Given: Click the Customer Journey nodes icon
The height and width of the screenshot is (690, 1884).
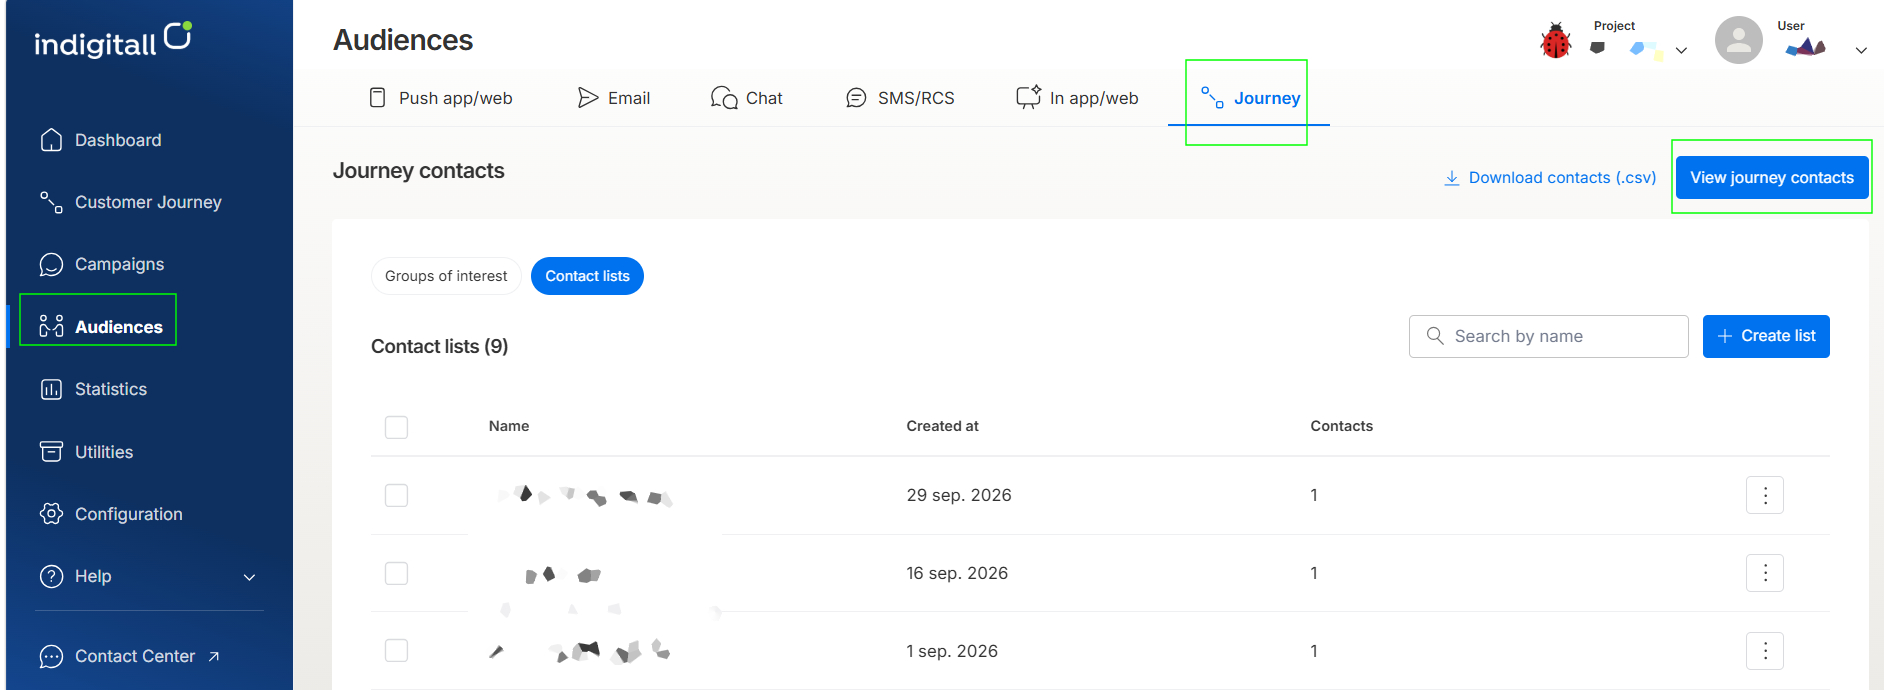Looking at the screenshot, I should point(51,202).
